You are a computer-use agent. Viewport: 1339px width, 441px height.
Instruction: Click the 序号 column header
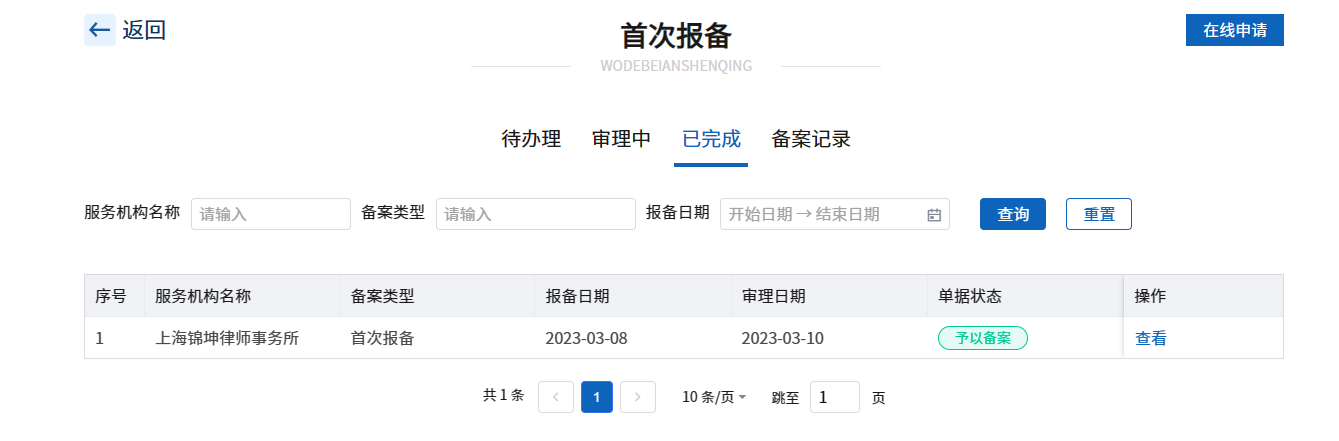111,296
